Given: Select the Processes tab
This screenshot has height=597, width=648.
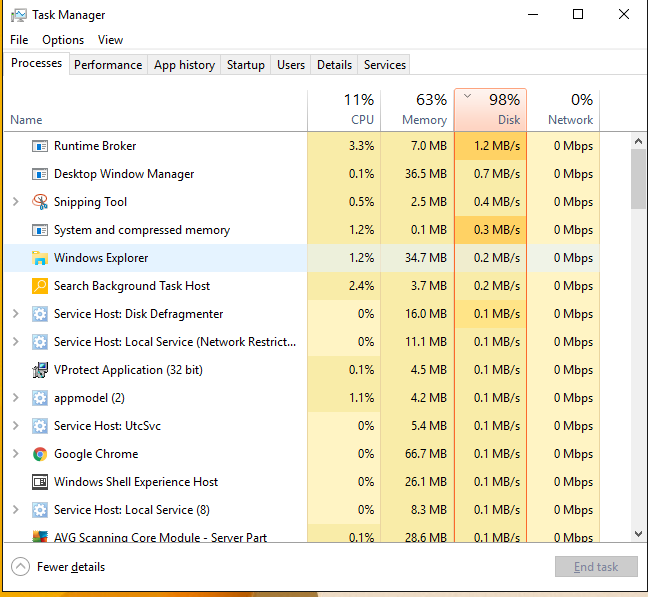Looking at the screenshot, I should click(x=36, y=63).
